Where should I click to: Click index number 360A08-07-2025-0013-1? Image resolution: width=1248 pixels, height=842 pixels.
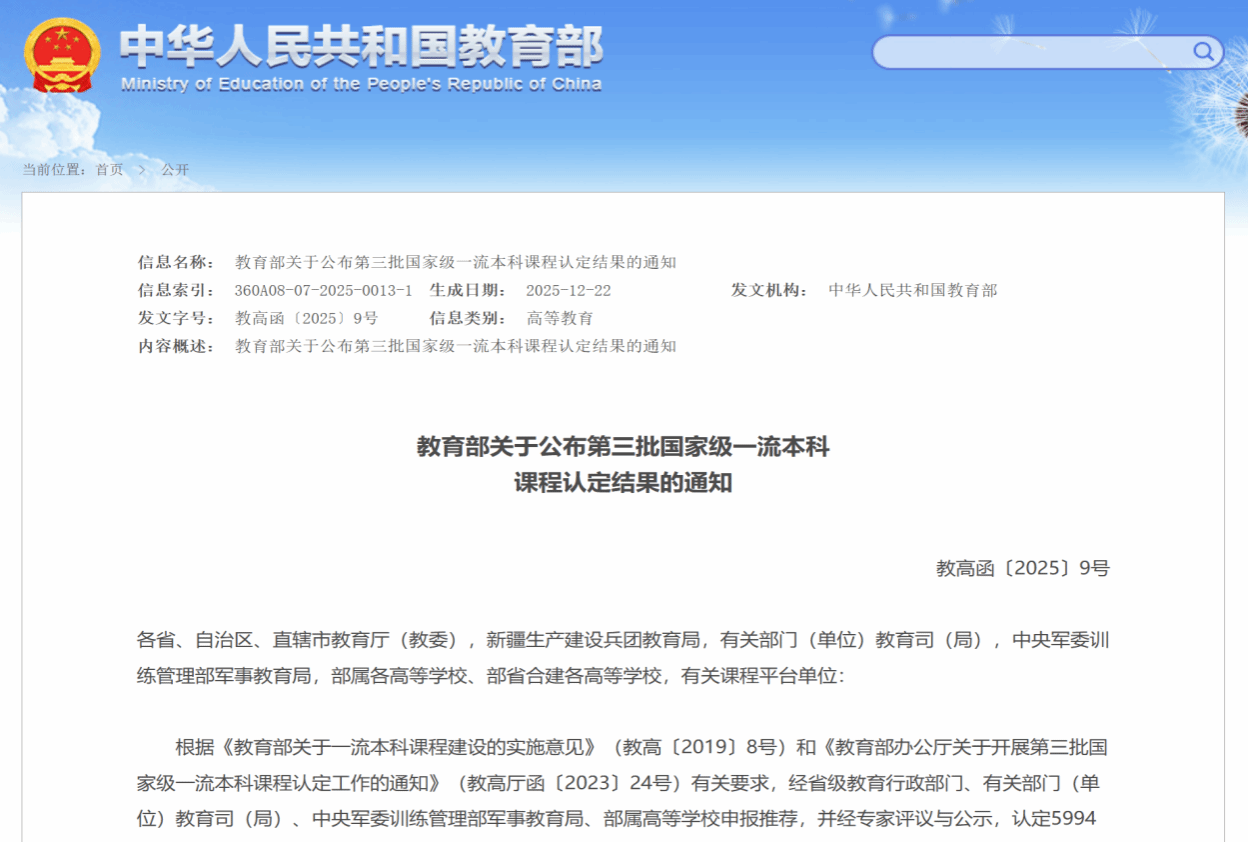(x=323, y=291)
